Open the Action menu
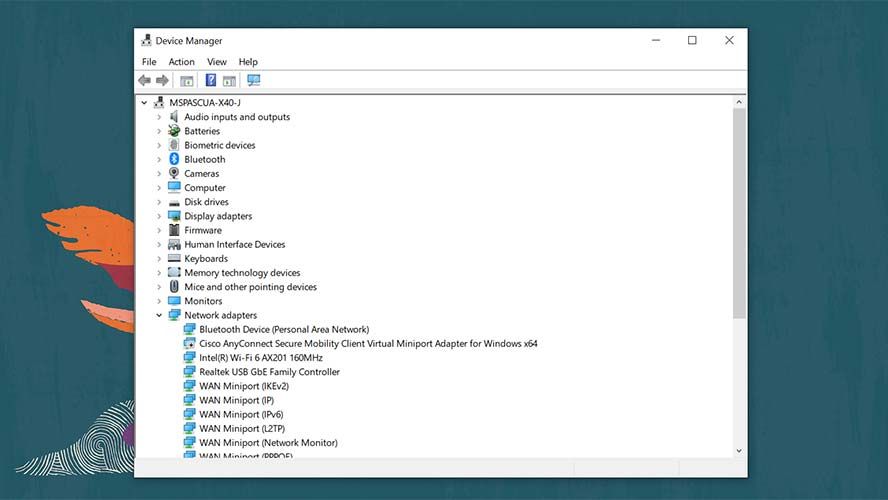The height and width of the screenshot is (500, 888). click(181, 62)
